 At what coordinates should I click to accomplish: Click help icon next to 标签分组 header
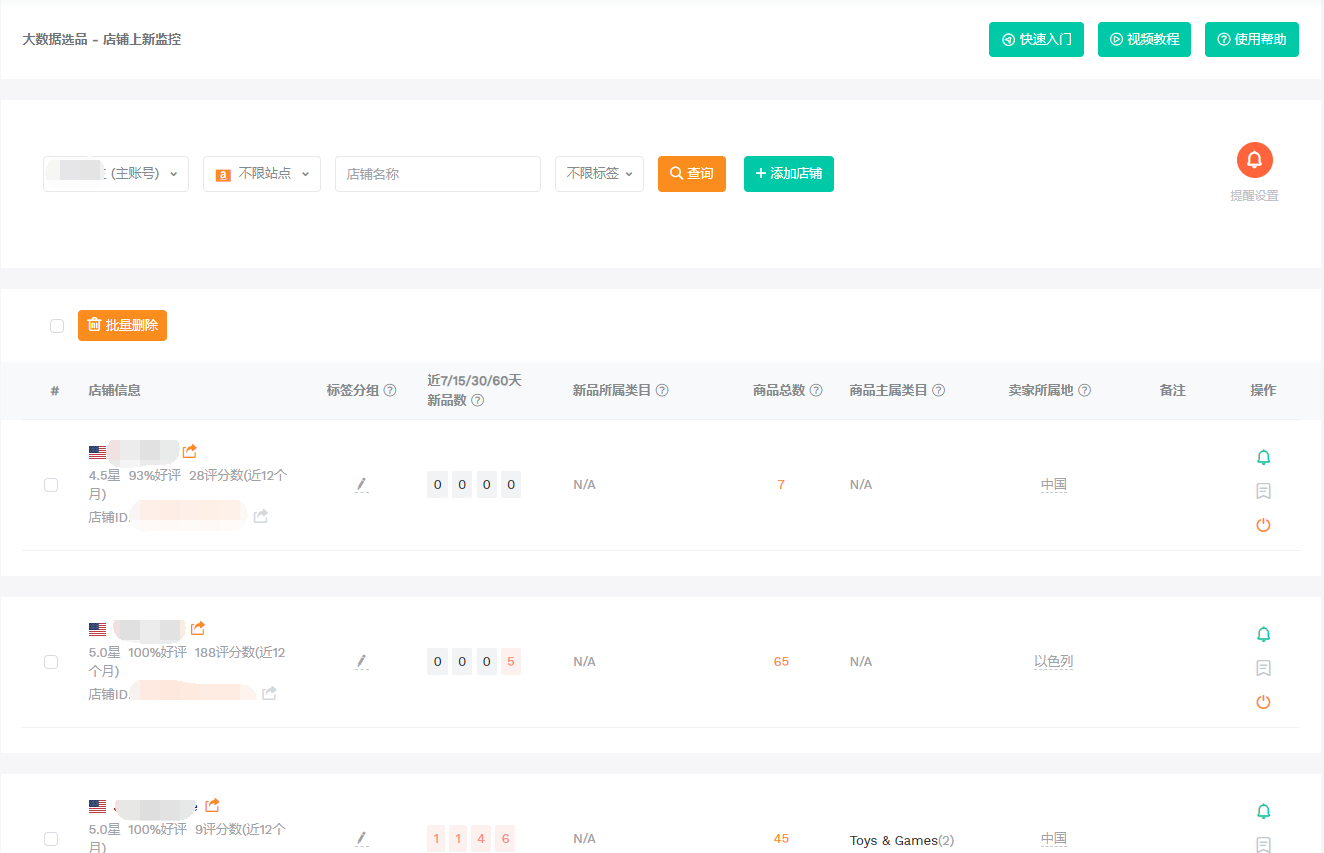390,391
